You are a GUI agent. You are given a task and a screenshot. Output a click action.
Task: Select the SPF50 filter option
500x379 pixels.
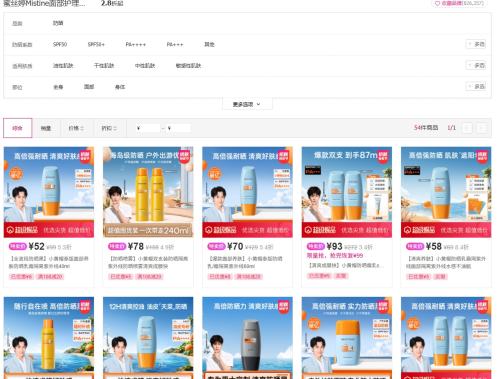(x=60, y=44)
